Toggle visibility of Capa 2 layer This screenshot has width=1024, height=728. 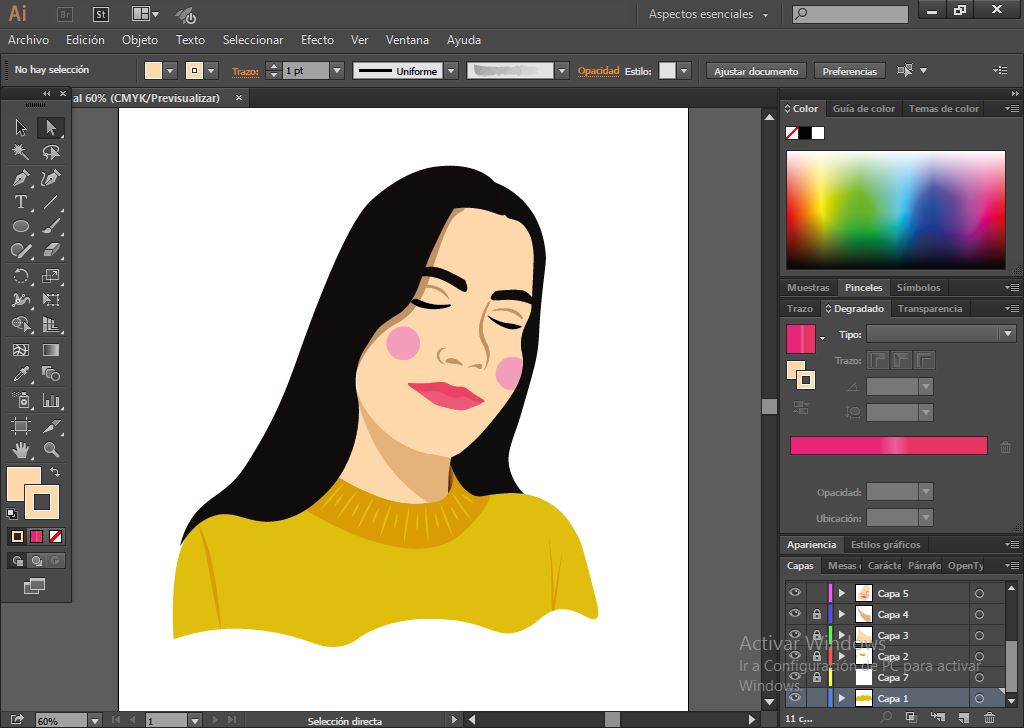pyautogui.click(x=795, y=656)
